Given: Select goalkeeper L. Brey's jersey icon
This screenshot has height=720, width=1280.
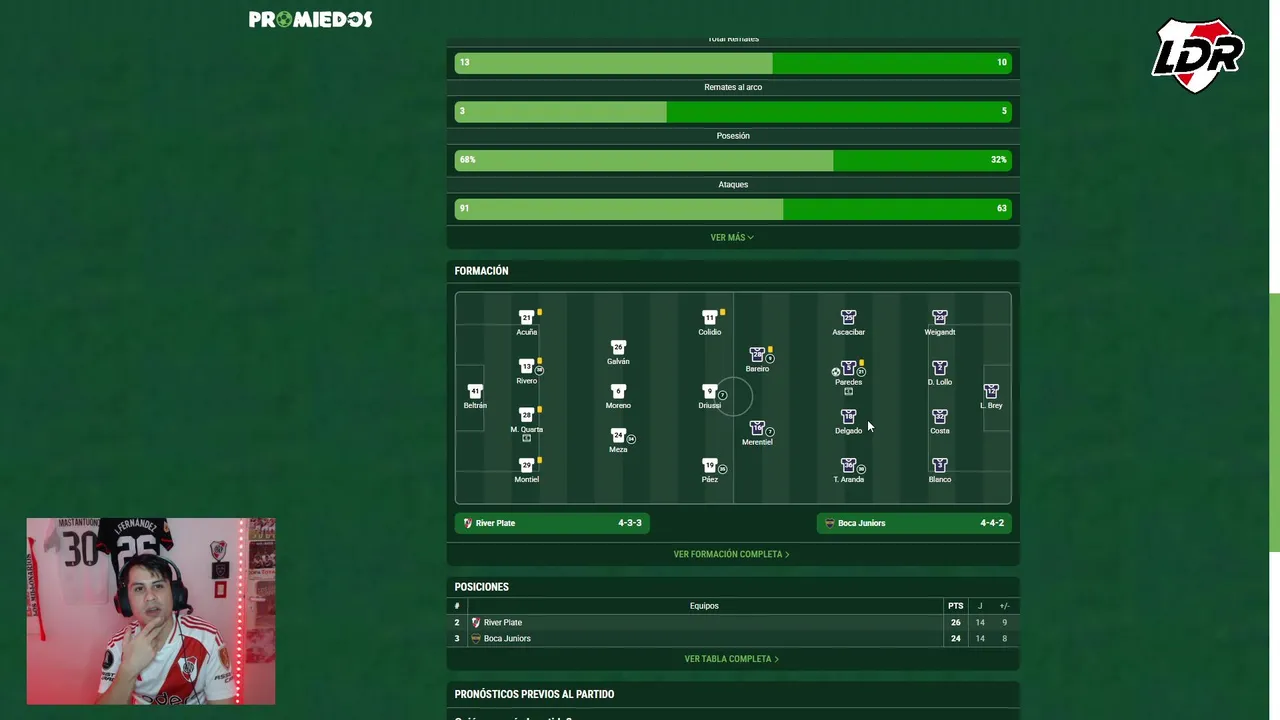Looking at the screenshot, I should coord(991,391).
